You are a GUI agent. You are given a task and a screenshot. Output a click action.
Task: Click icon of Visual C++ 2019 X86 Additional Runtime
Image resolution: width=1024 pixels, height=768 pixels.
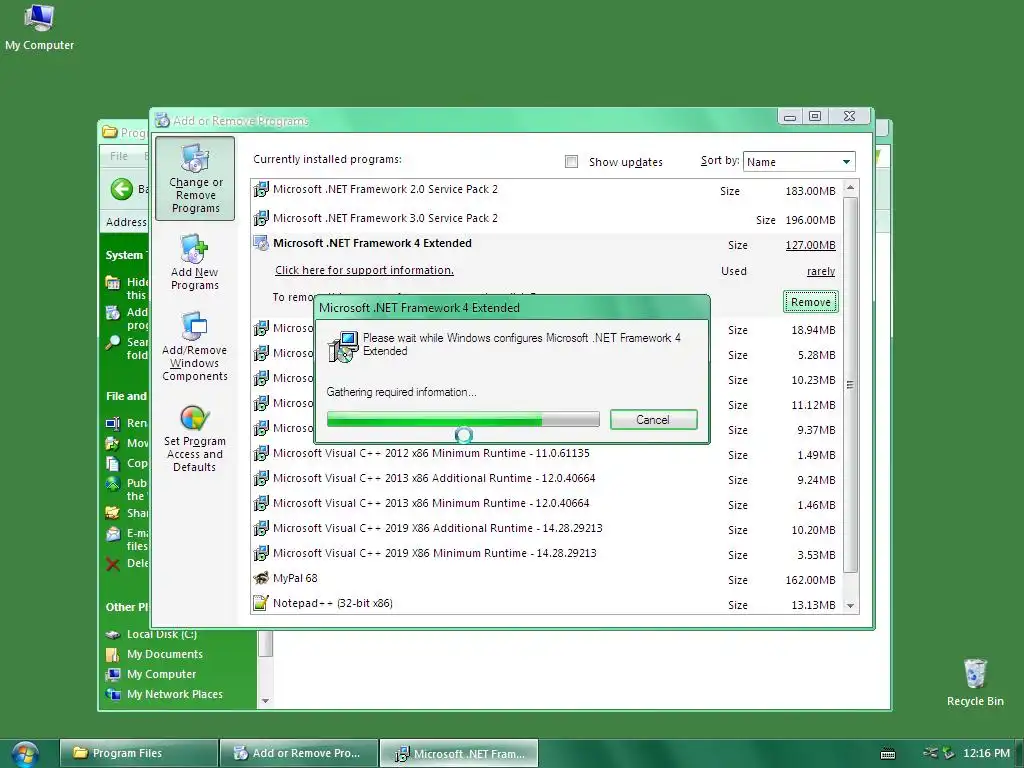(x=261, y=528)
